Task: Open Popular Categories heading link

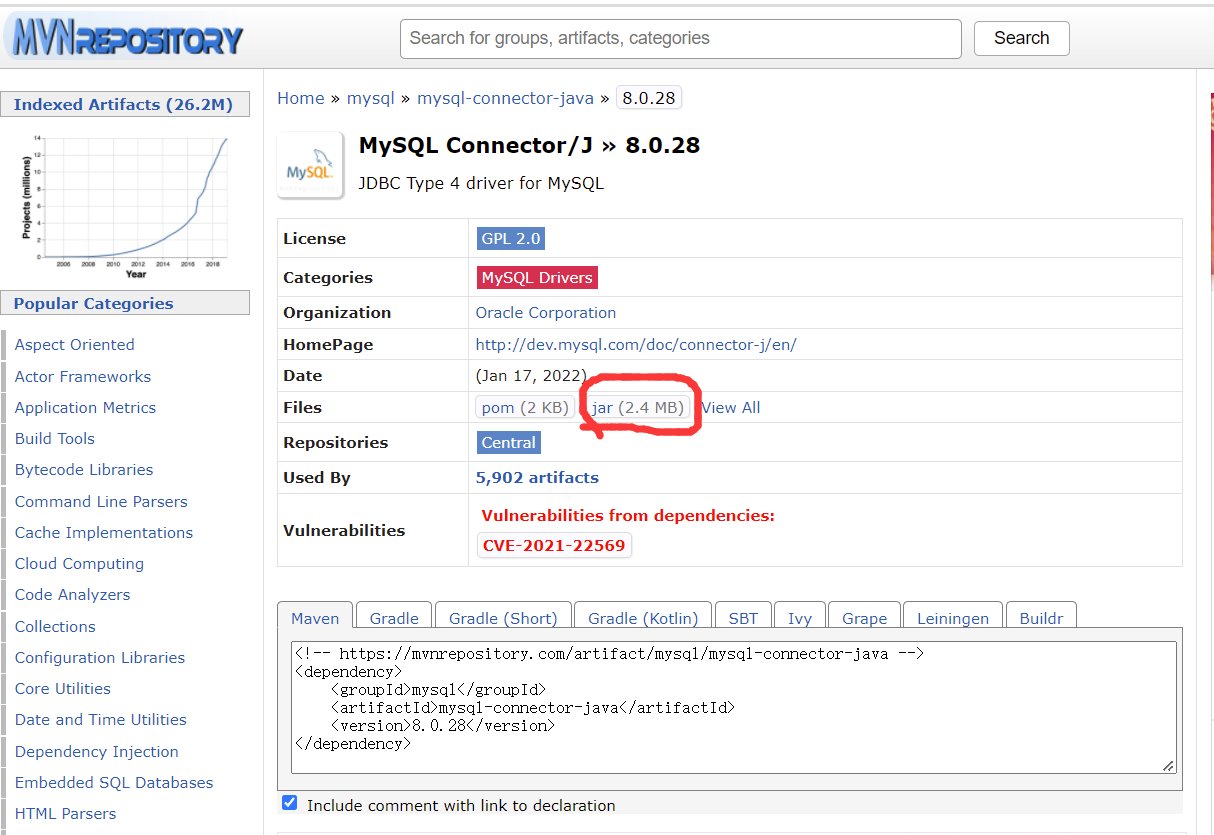Action: click(x=94, y=304)
